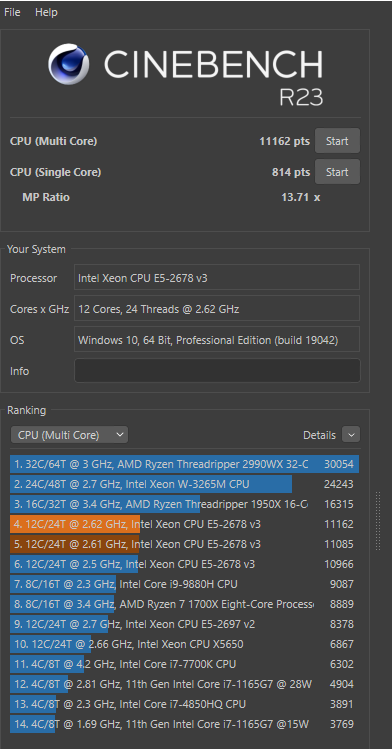The width and height of the screenshot is (392, 749).
Task: Click the 11162 pts multi core score
Action: point(284,141)
